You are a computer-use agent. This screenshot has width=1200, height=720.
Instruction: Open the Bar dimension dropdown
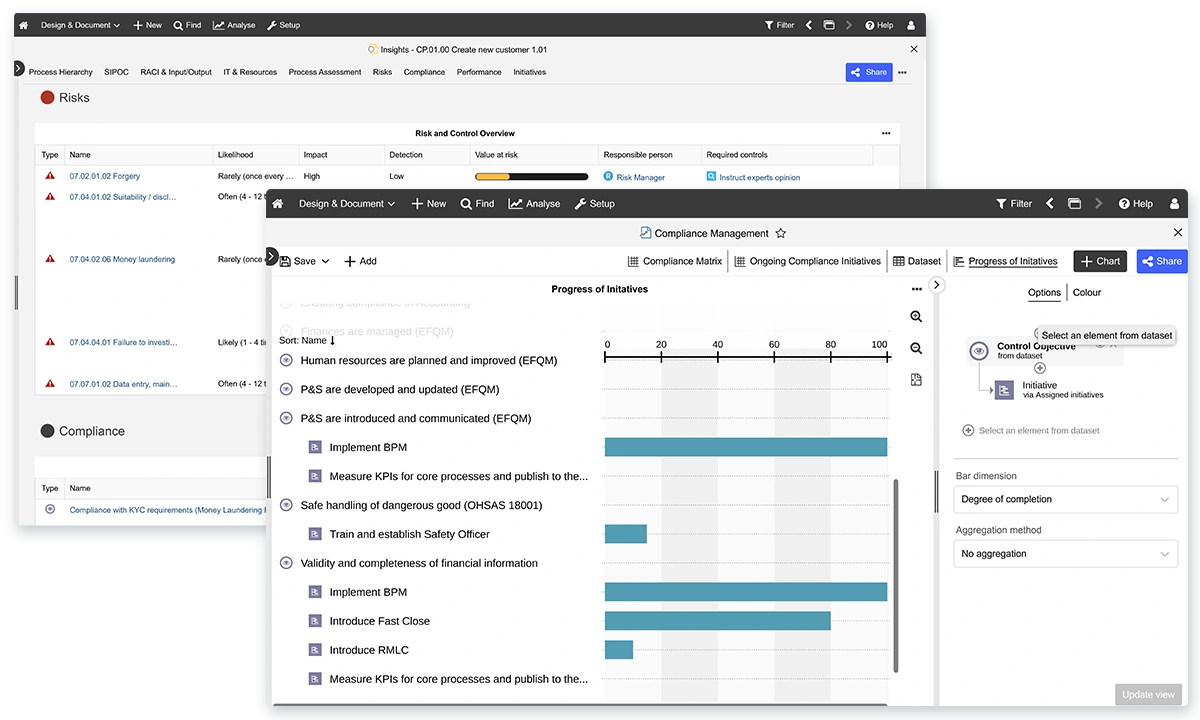[x=1065, y=499]
